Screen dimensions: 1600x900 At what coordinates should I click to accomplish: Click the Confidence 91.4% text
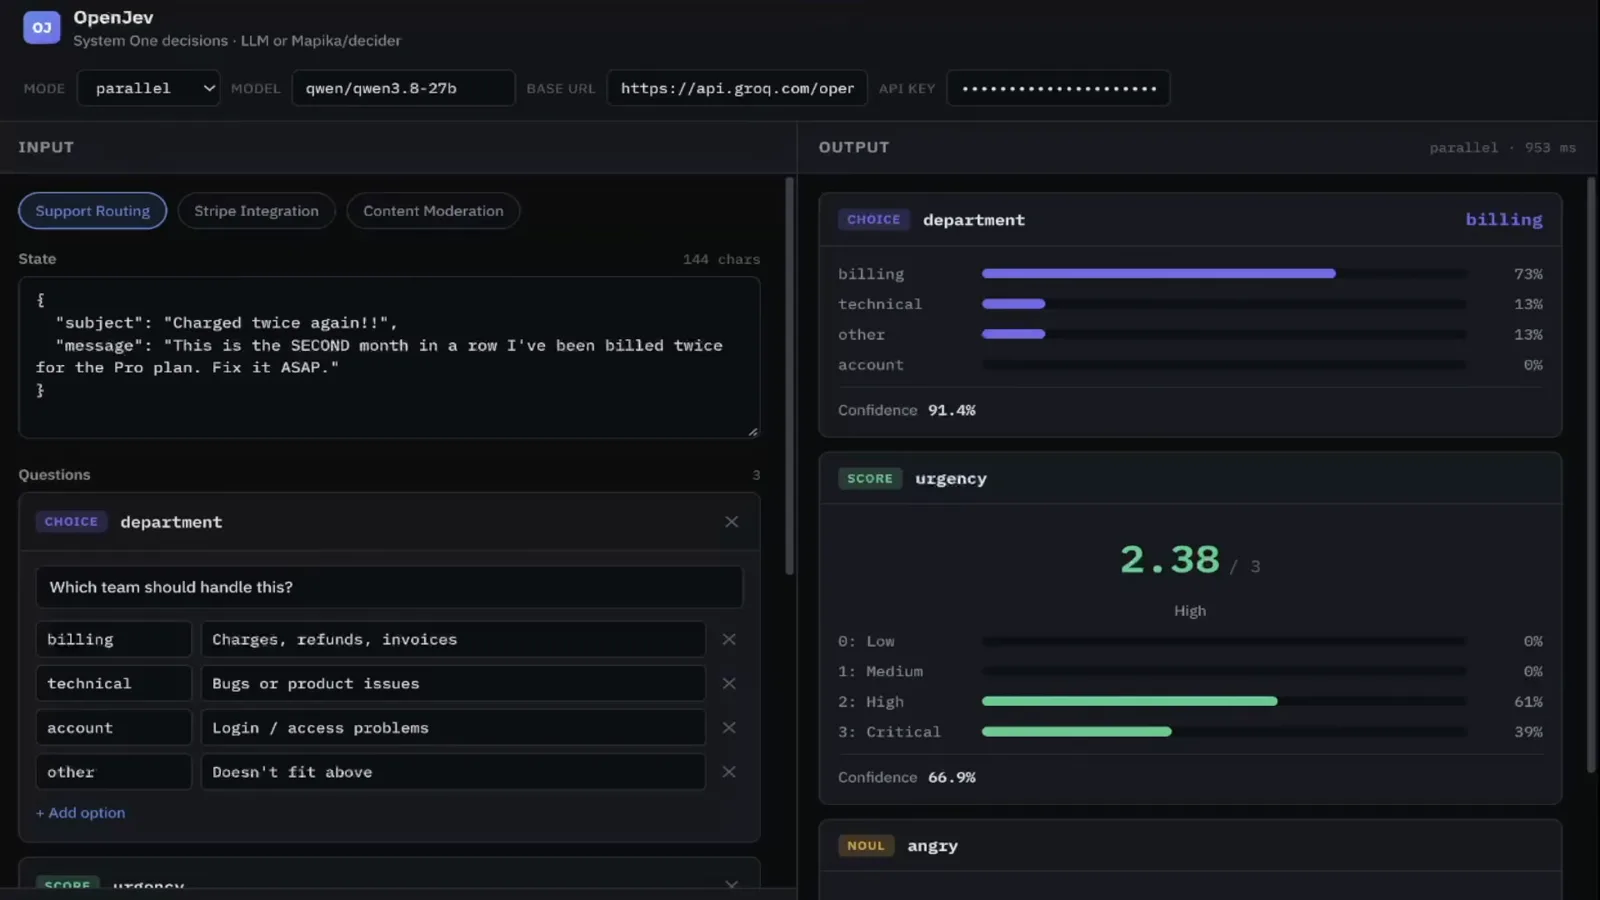[x=906, y=410]
